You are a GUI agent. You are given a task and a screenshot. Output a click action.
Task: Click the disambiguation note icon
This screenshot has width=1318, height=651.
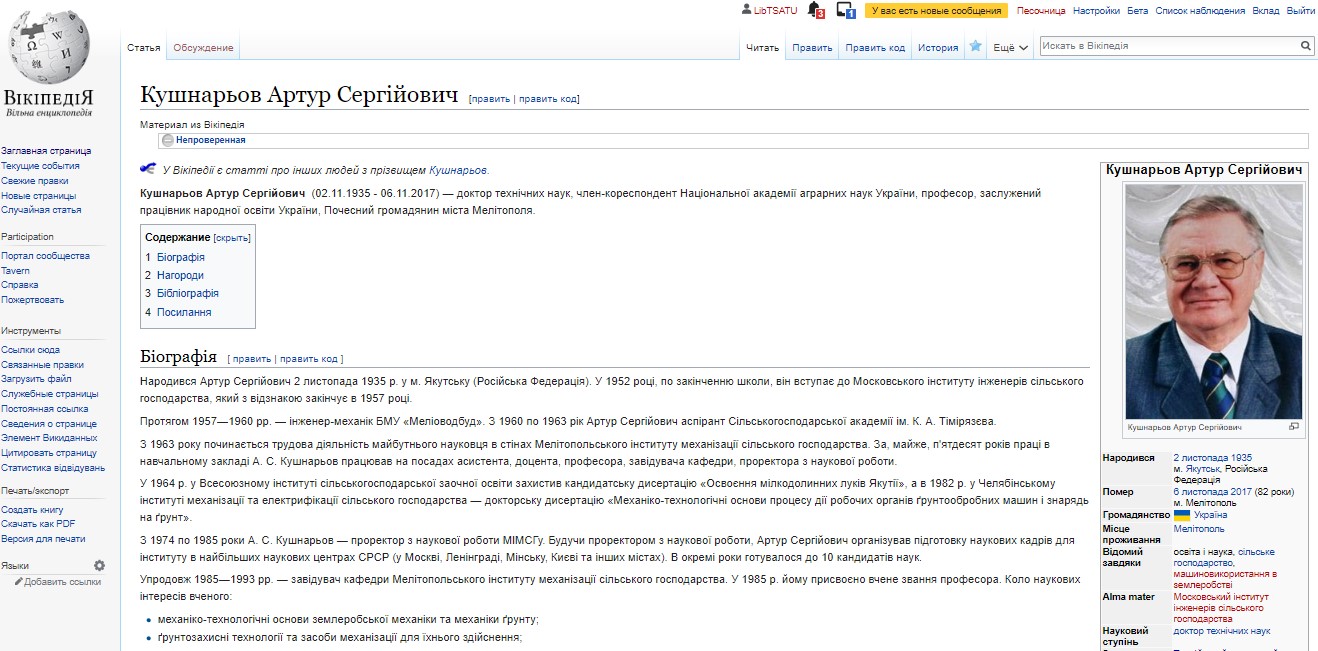click(148, 169)
